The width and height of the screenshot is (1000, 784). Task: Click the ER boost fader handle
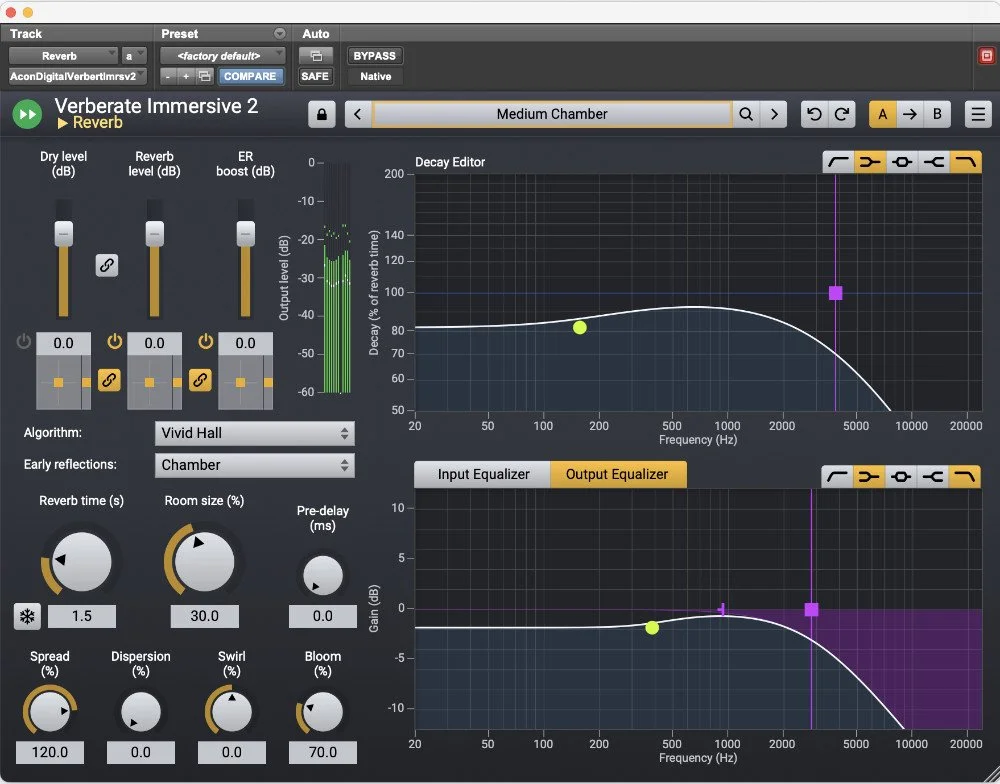246,233
